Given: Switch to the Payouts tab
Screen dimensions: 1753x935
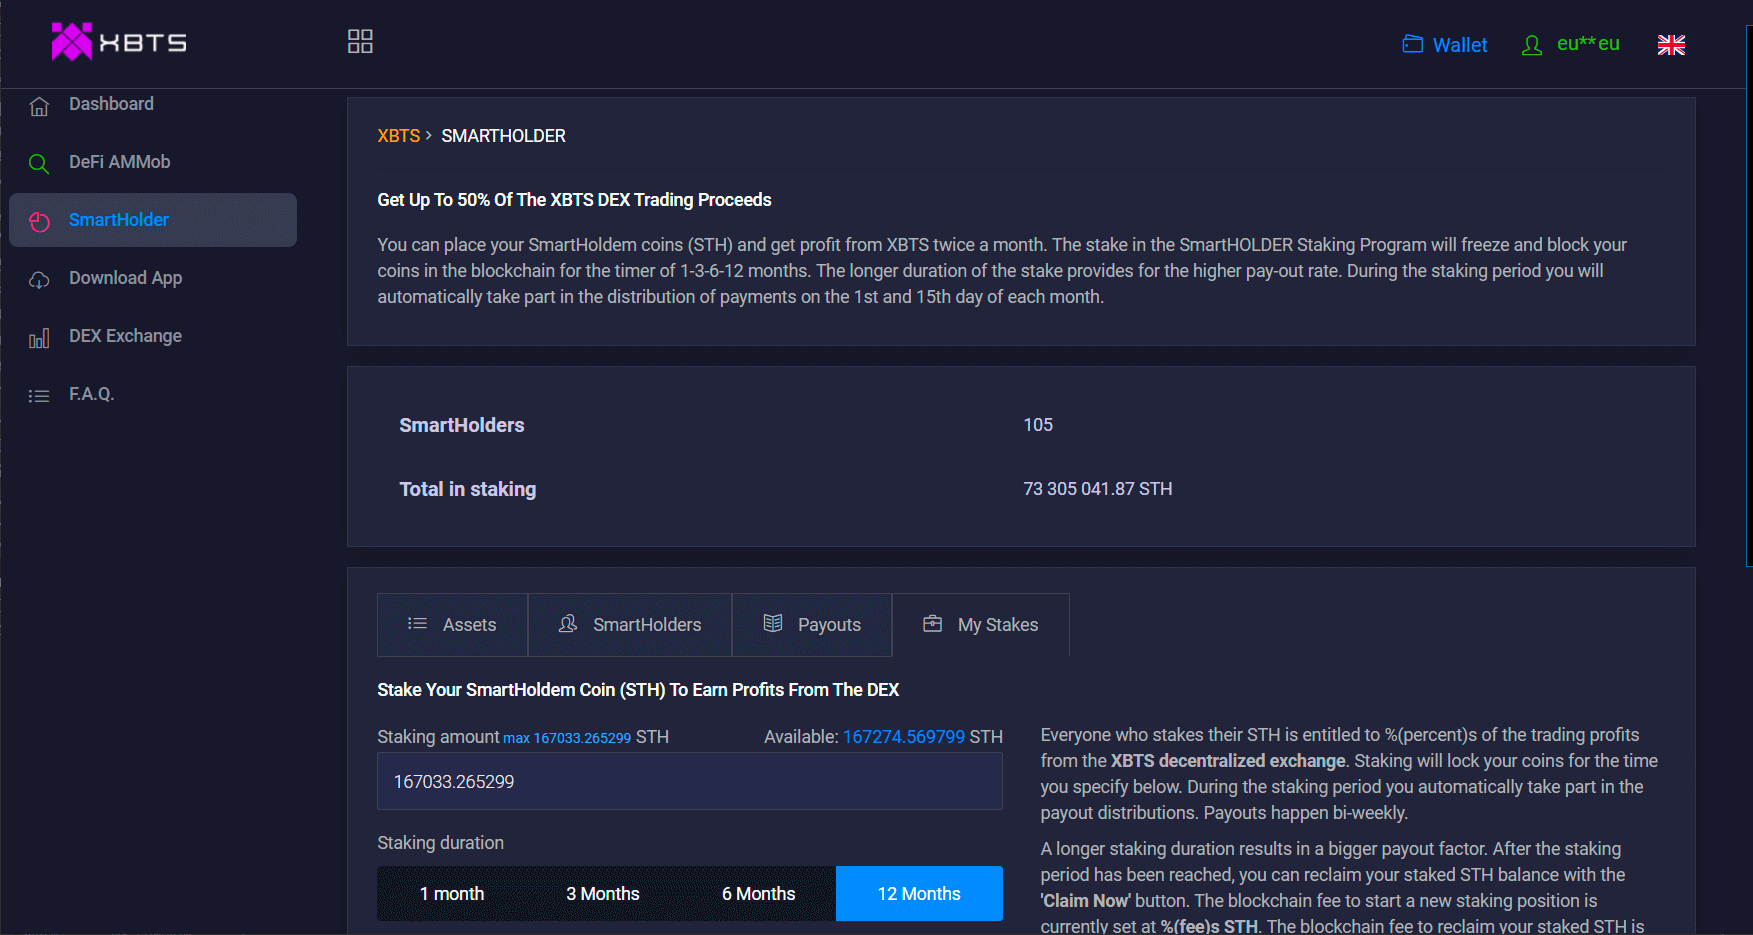Looking at the screenshot, I should pos(812,625).
